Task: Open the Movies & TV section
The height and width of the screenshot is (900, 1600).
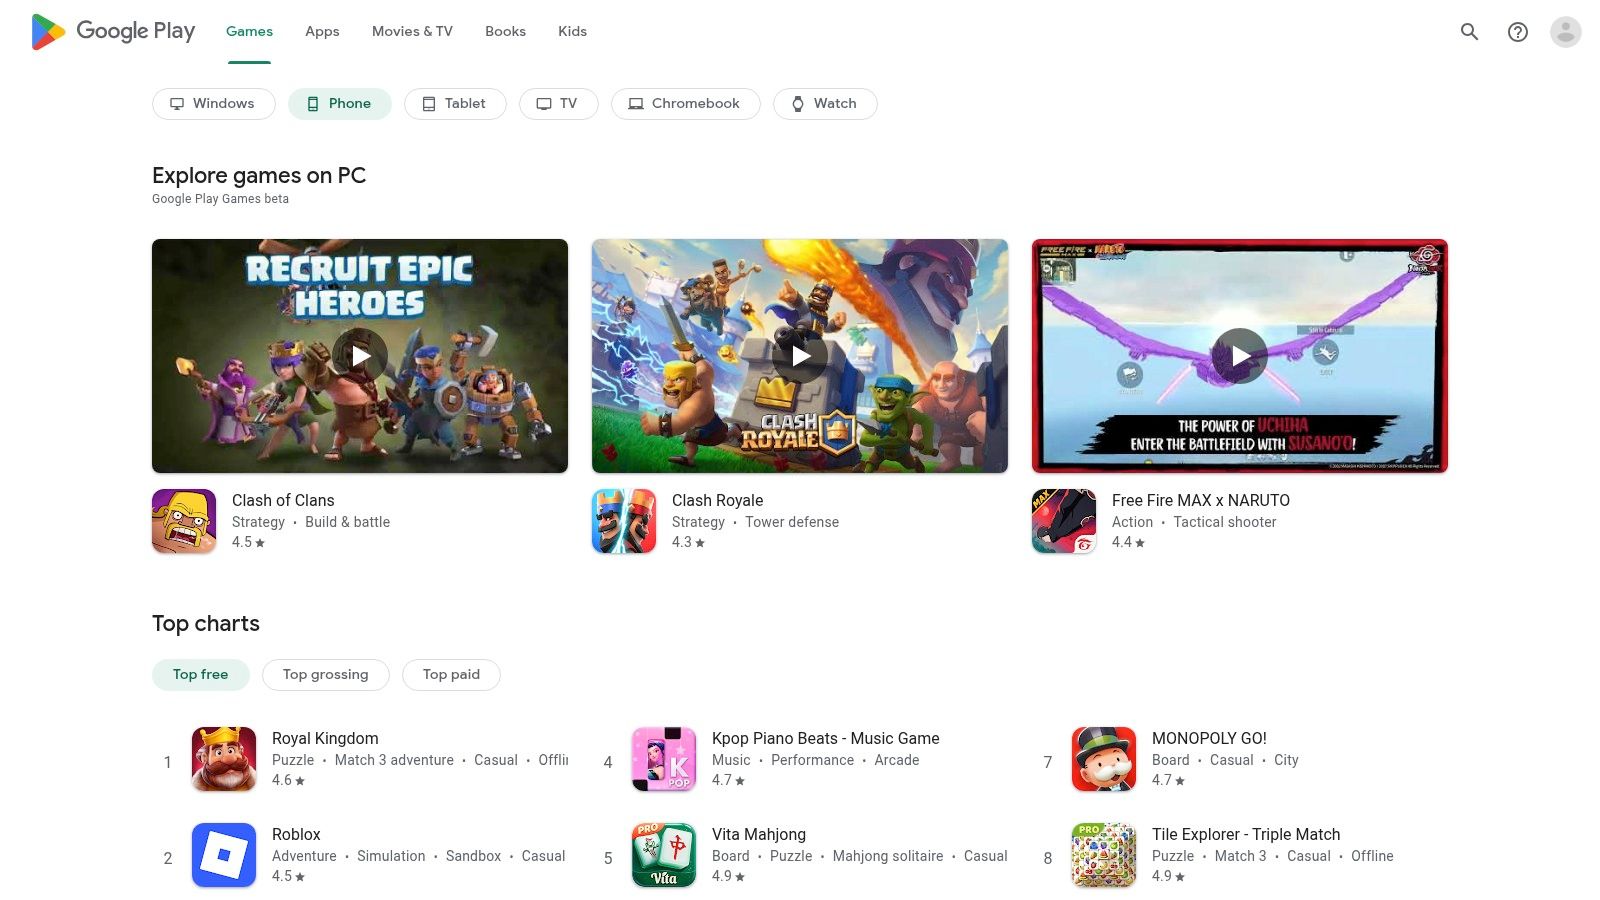Action: [x=411, y=31]
